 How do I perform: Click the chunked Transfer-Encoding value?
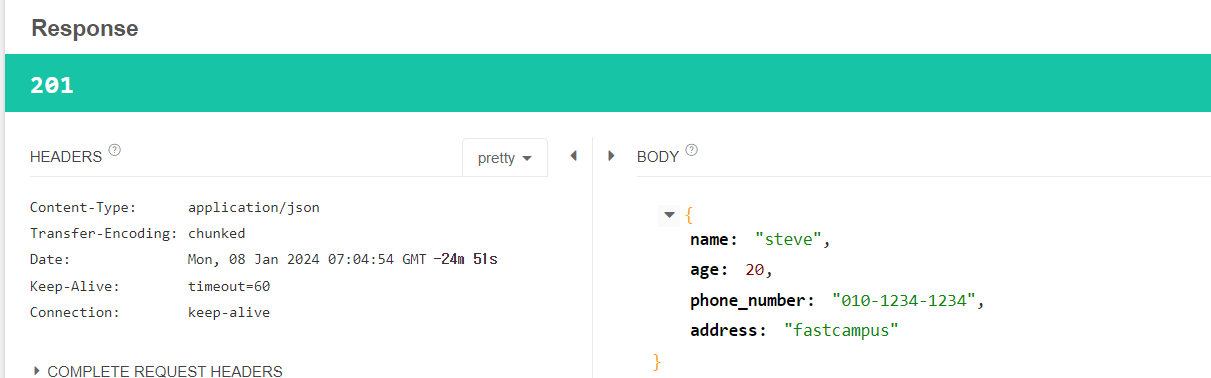coord(217,234)
